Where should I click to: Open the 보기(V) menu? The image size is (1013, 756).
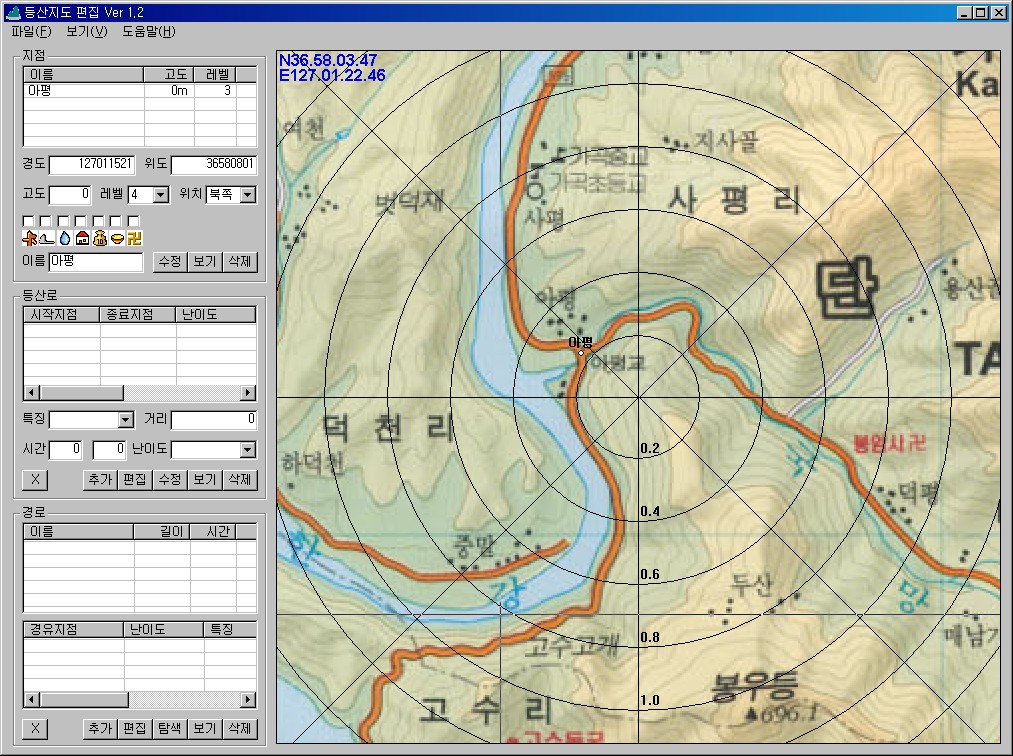tap(87, 31)
